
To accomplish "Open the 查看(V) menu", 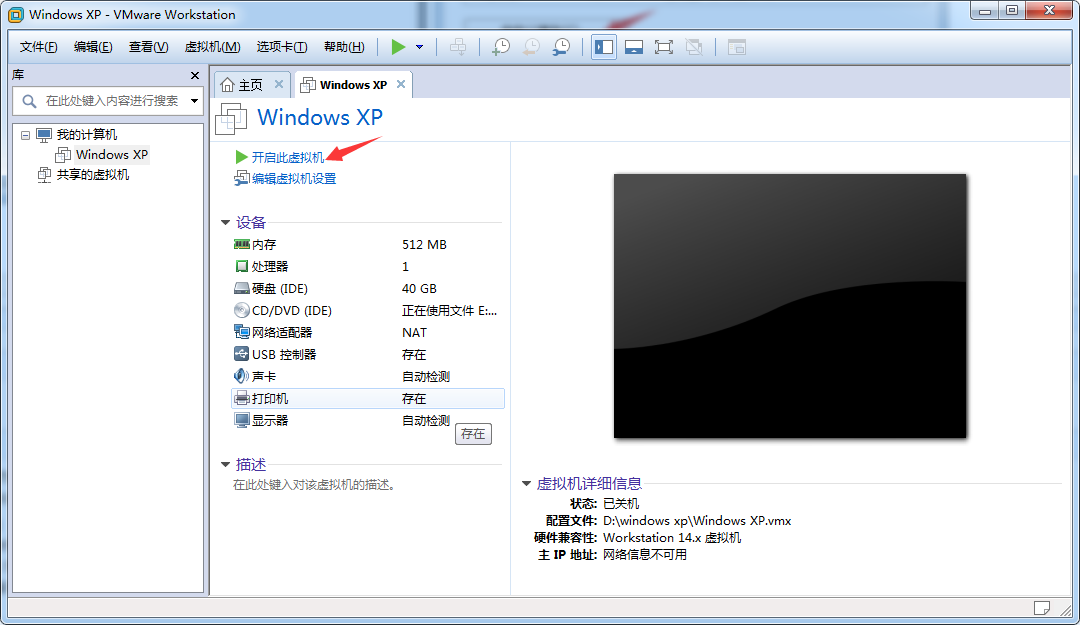I will coord(148,47).
